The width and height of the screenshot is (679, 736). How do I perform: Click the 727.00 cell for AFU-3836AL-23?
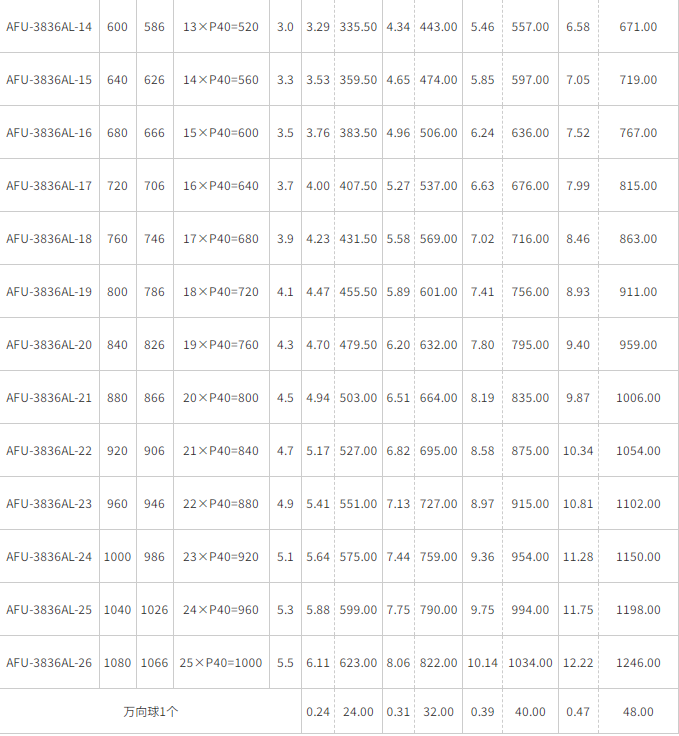point(438,504)
